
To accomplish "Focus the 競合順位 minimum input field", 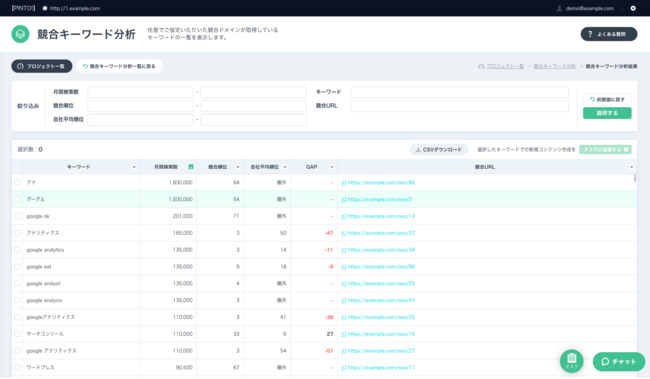I will [x=141, y=106].
